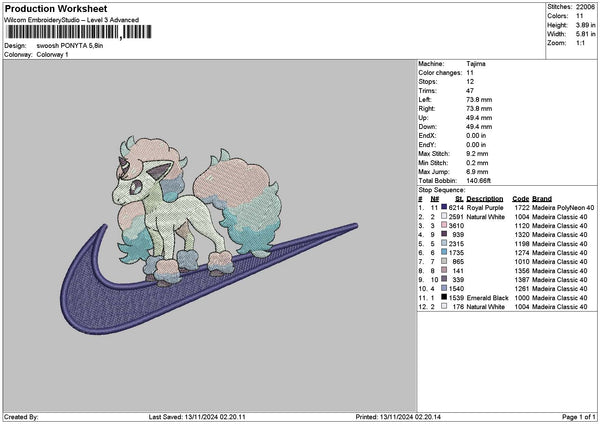Viewport: 600px width, 424px height.
Task: Select 'Wilcom EmbroideryStudio – Level 3 Advanced' text
Action: click(x=72, y=20)
